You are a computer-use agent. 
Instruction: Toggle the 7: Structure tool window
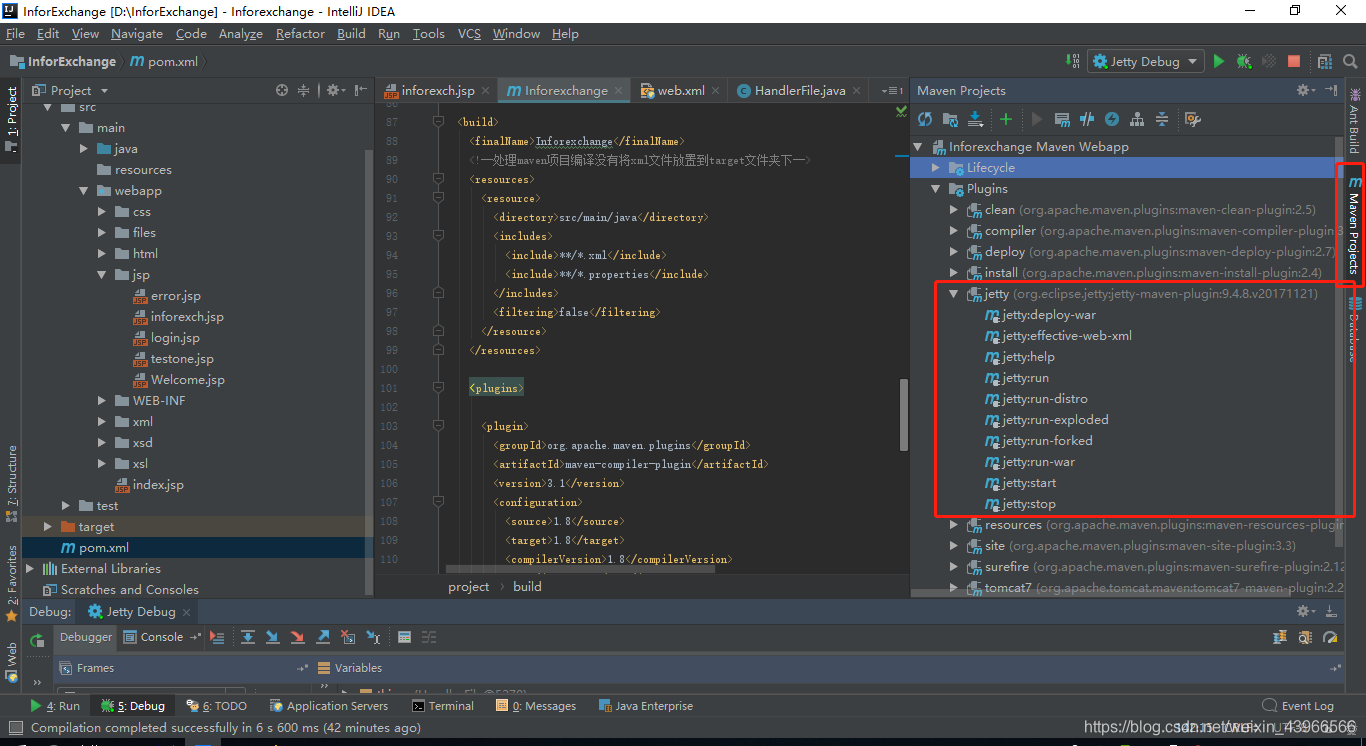click(x=11, y=483)
